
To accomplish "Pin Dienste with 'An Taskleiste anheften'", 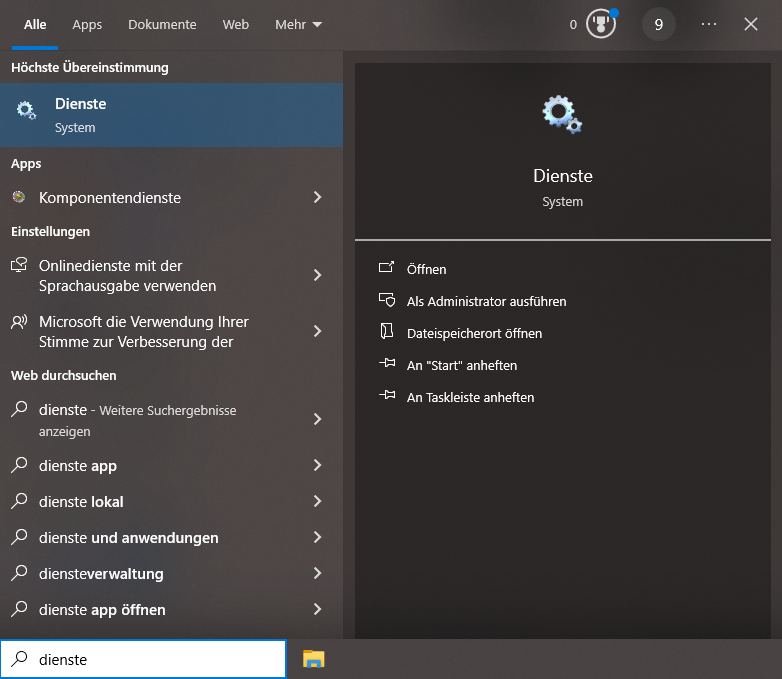I will click(x=470, y=397).
